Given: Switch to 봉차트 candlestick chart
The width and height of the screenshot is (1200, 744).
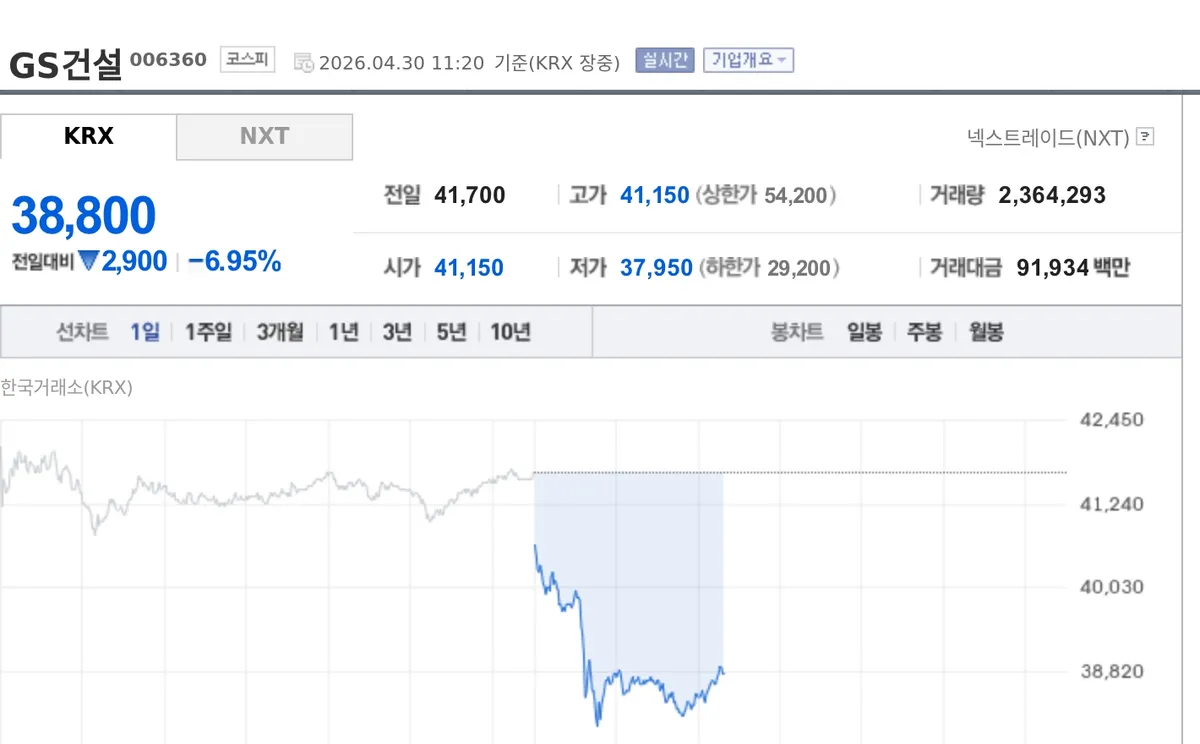Looking at the screenshot, I should (x=797, y=331).
